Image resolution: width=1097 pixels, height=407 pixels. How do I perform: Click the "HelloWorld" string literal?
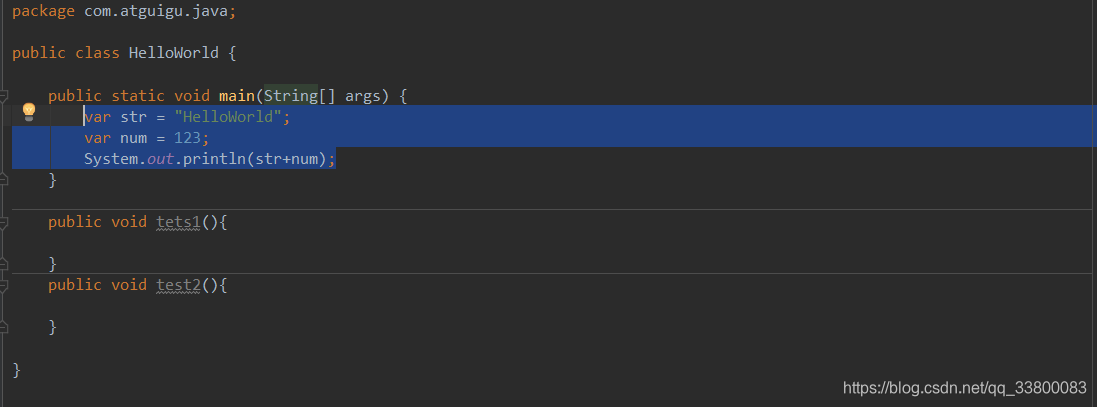228,117
